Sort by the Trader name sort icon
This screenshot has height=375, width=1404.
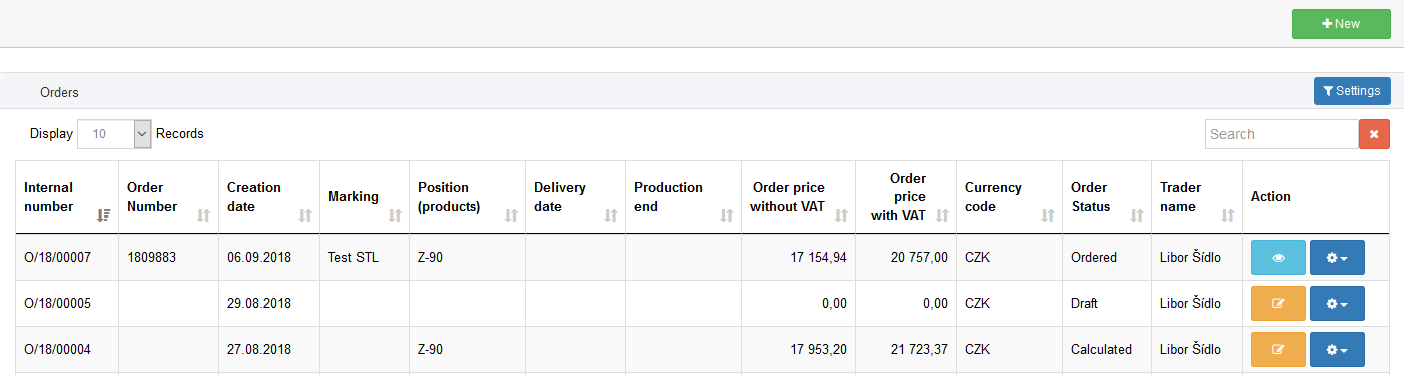tap(1228, 215)
